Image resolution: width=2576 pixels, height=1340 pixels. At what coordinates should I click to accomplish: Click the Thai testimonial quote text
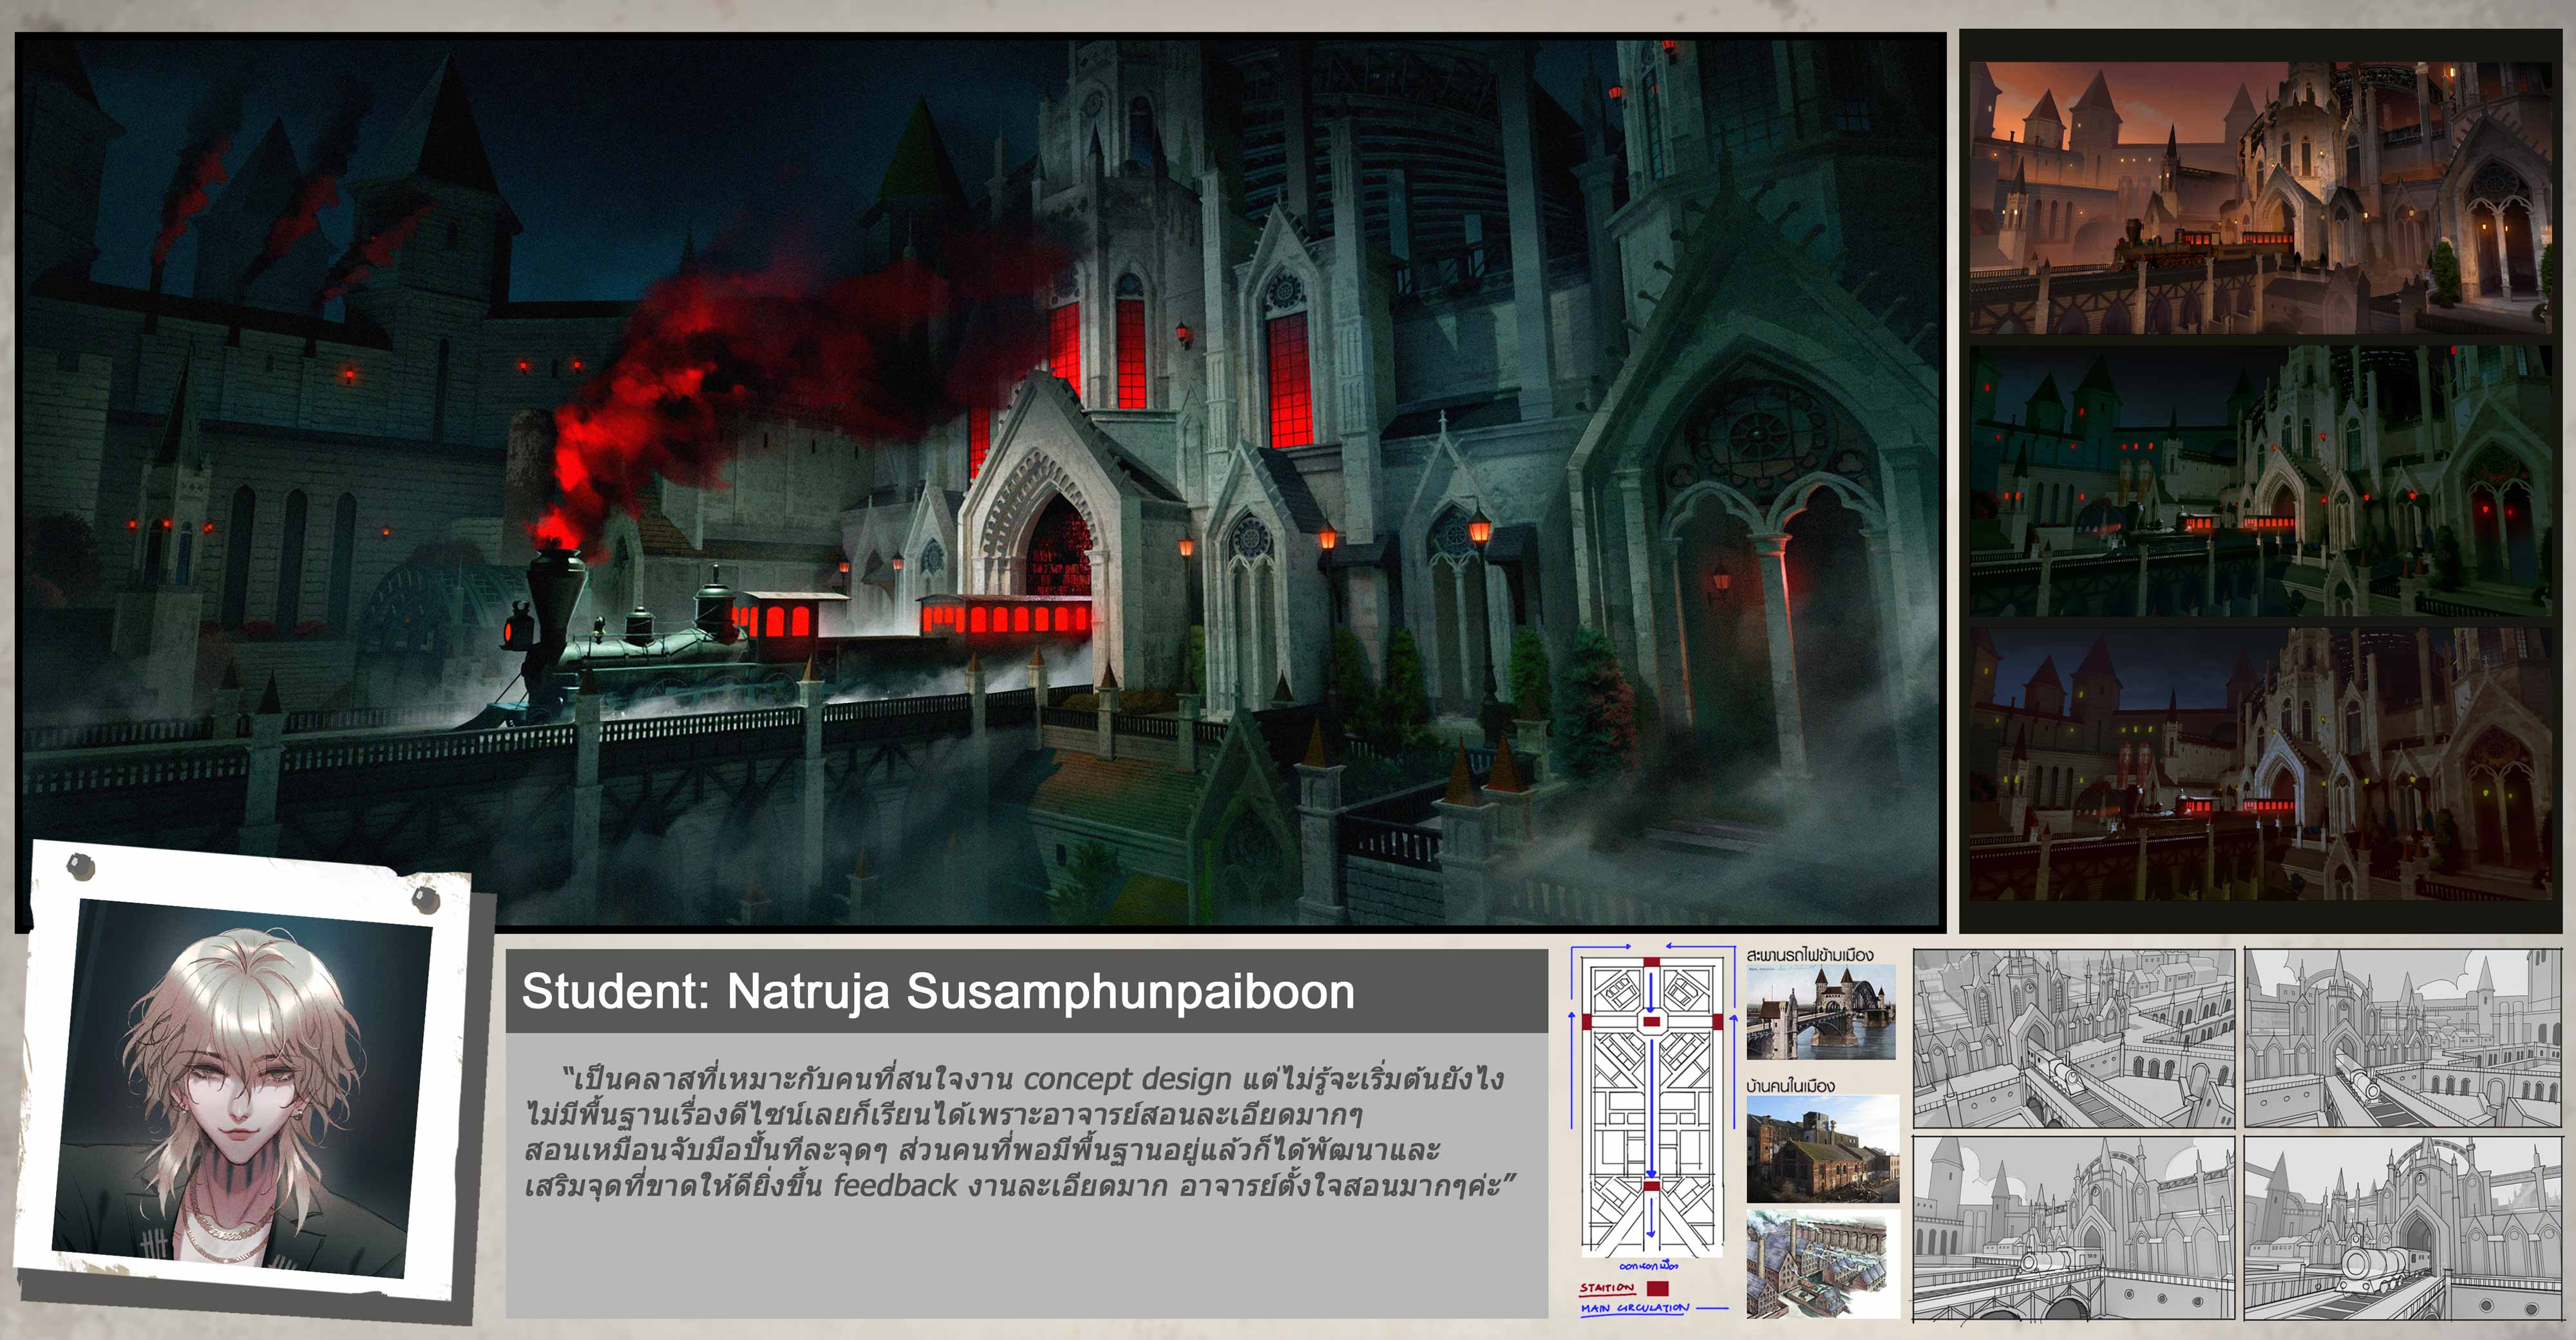[x=1015, y=1132]
